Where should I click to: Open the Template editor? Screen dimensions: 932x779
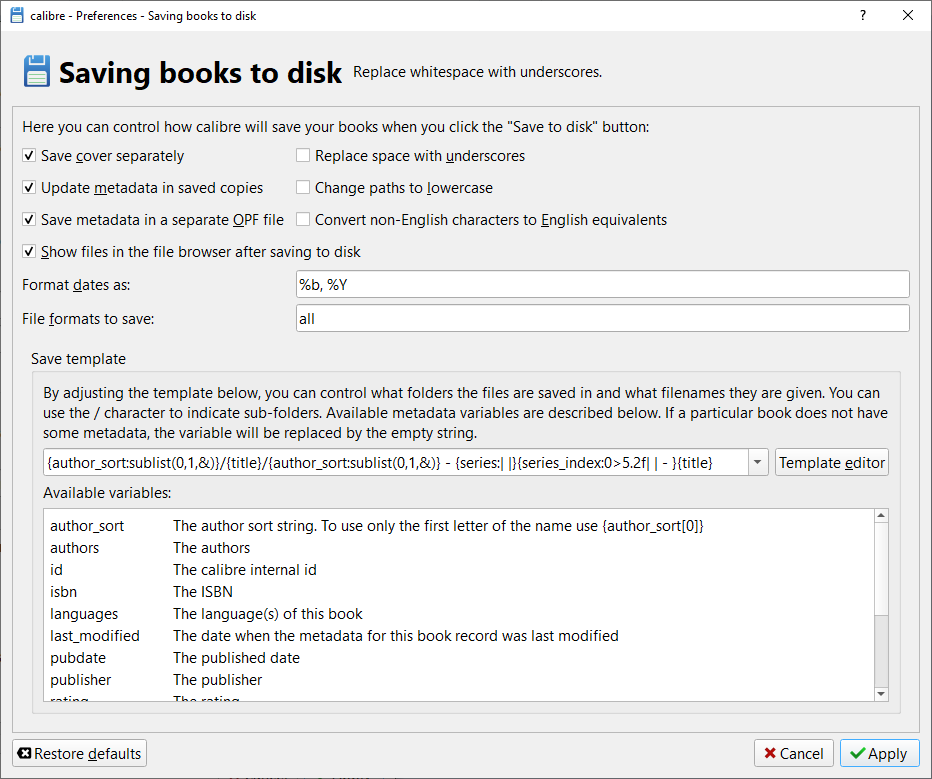(x=831, y=463)
